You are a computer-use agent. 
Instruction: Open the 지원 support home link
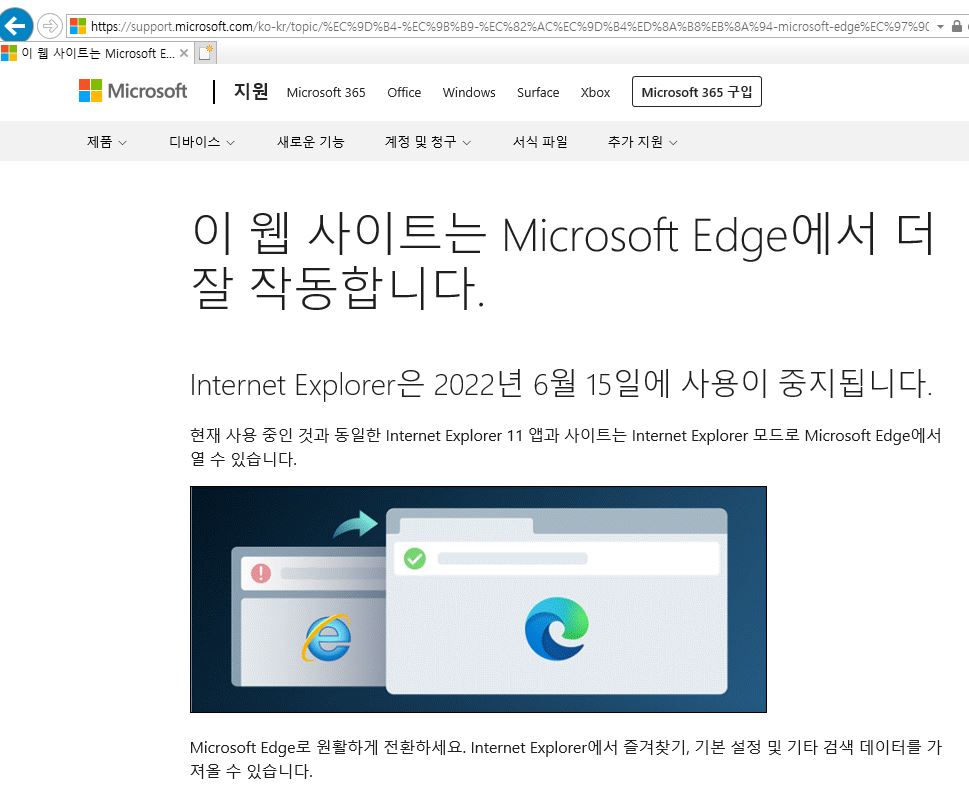pyautogui.click(x=250, y=91)
